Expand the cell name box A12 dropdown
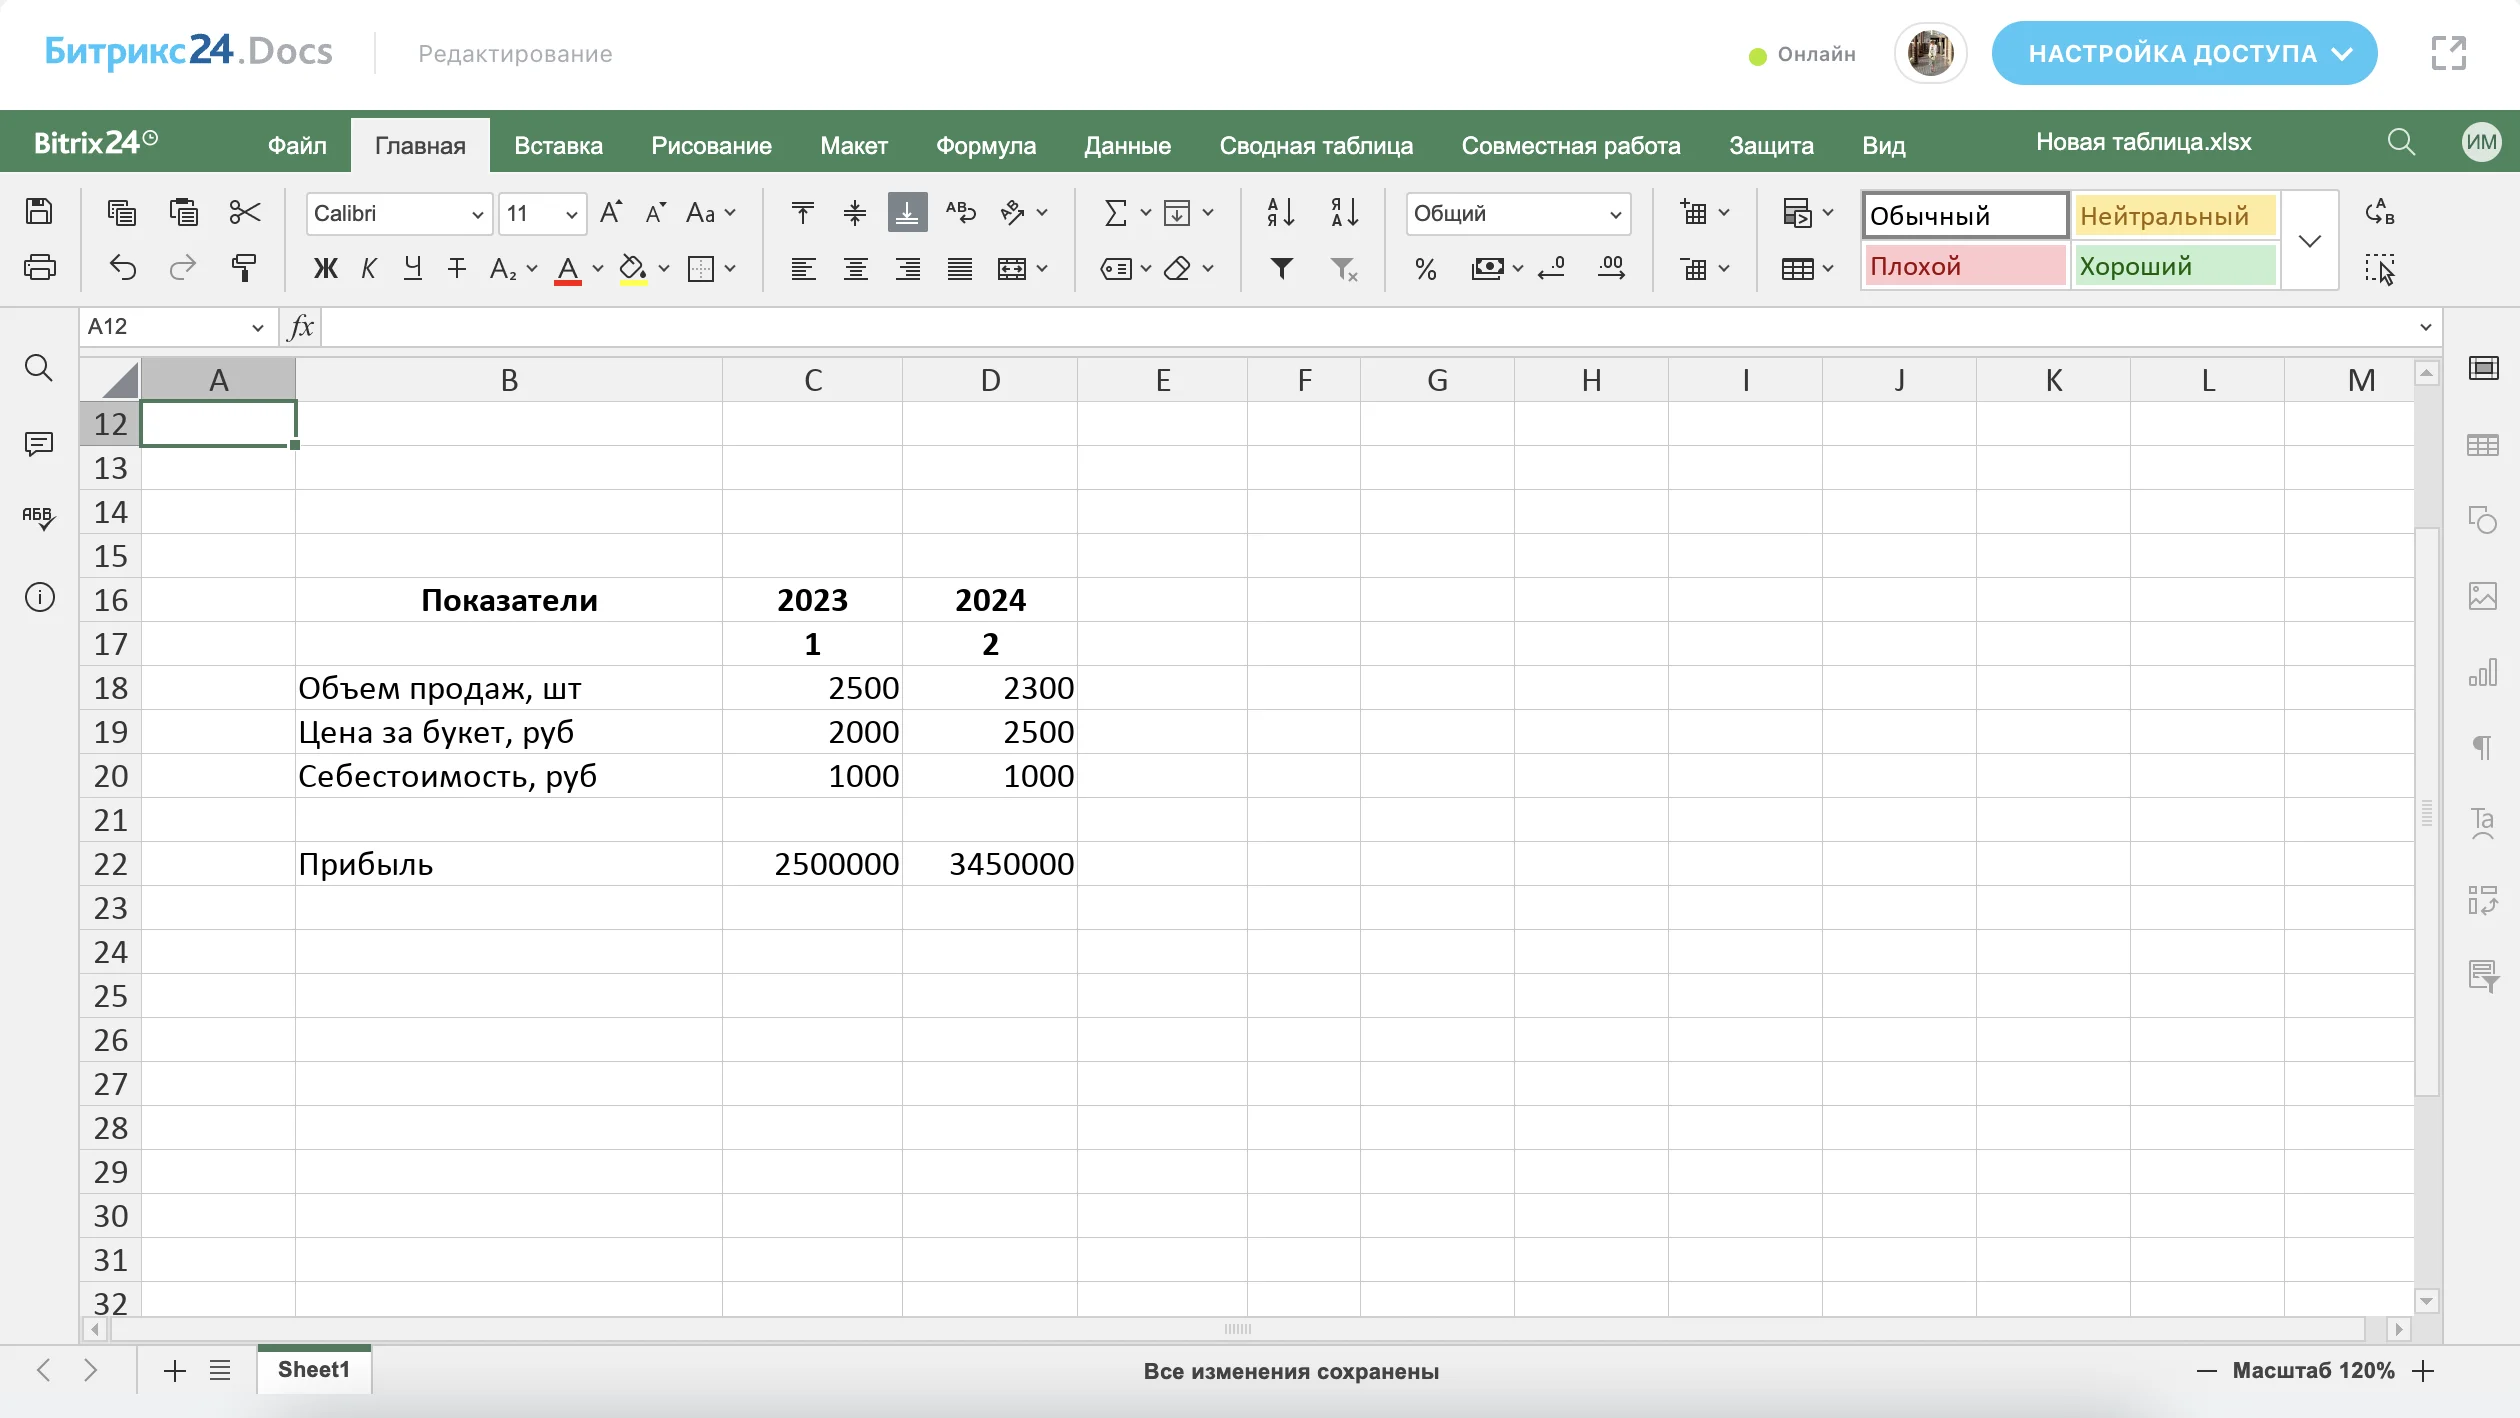 point(257,327)
